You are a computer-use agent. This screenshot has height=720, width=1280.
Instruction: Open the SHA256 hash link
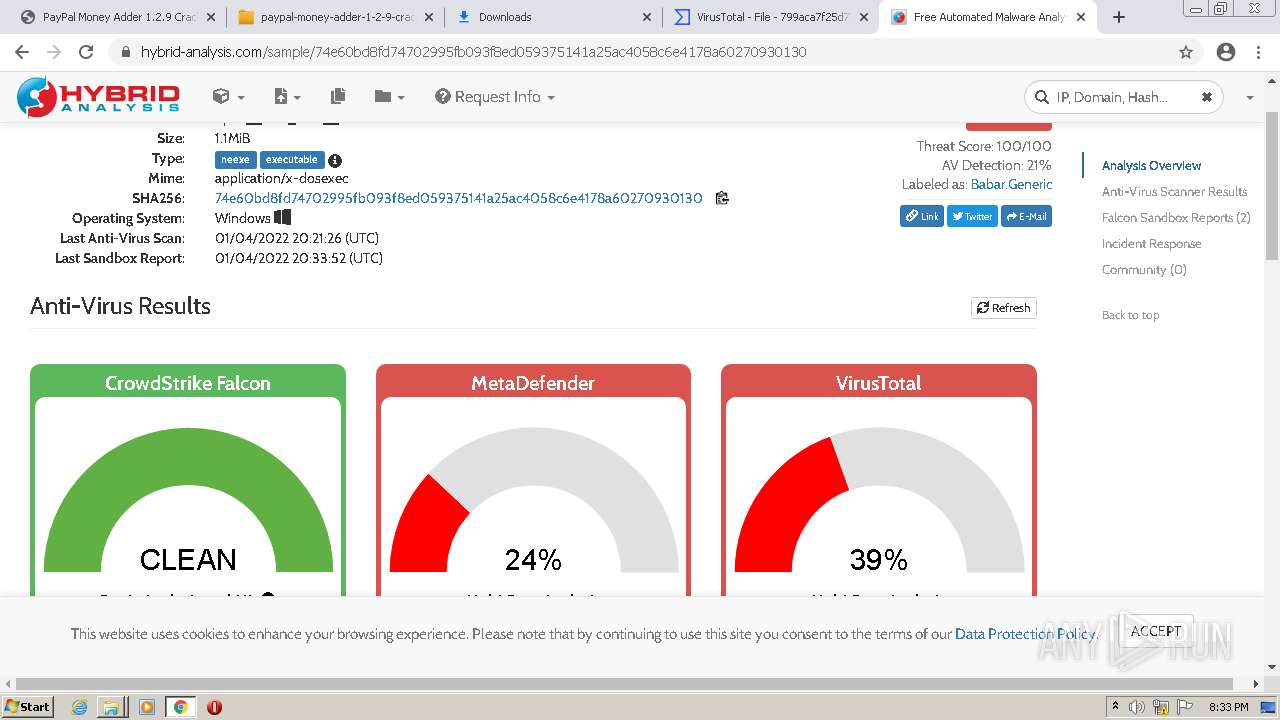(x=459, y=198)
